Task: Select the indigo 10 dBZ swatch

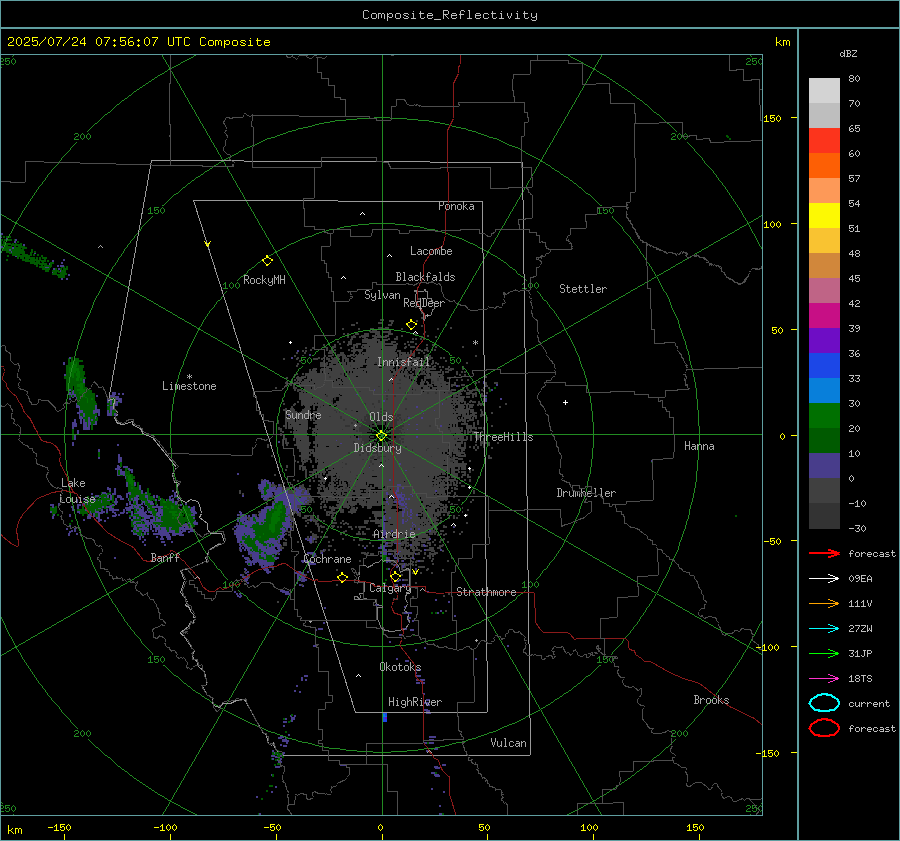Action: (x=824, y=465)
